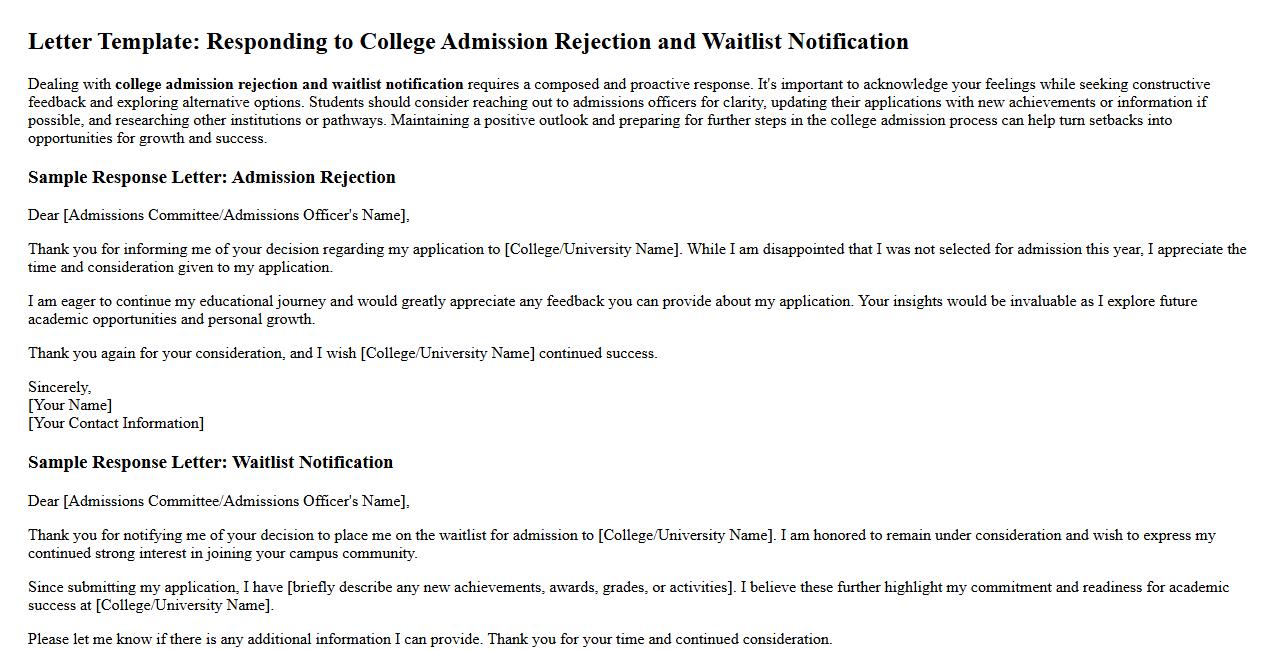The height and width of the screenshot is (650, 1278).
Task: Click the "Sincerely," closing line
Action: coord(59,388)
